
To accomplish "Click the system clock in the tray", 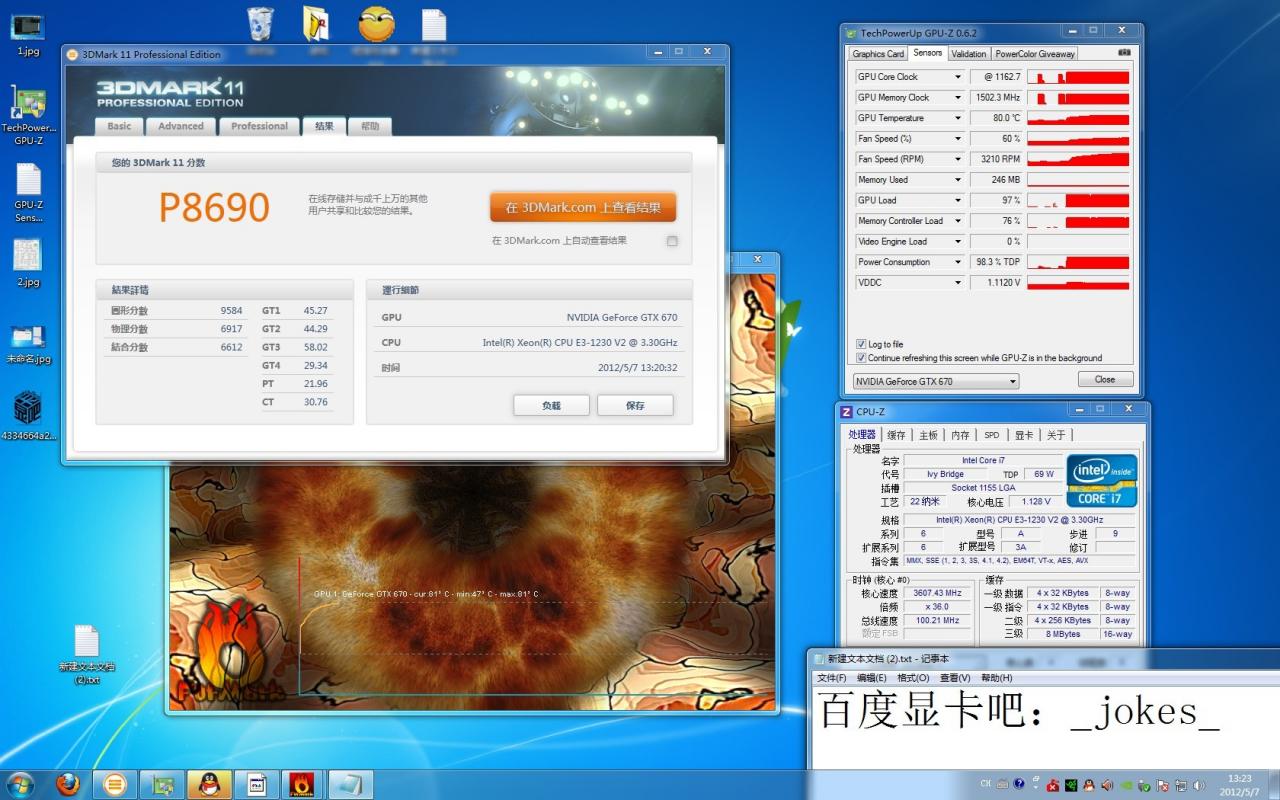I will pos(1238,785).
